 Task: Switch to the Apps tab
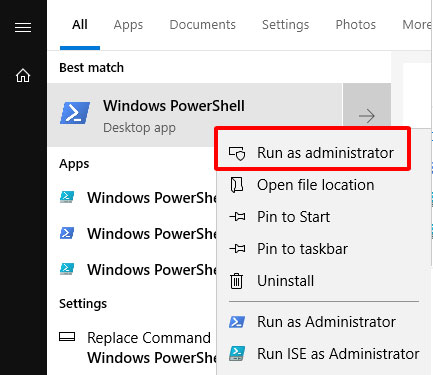pos(128,25)
